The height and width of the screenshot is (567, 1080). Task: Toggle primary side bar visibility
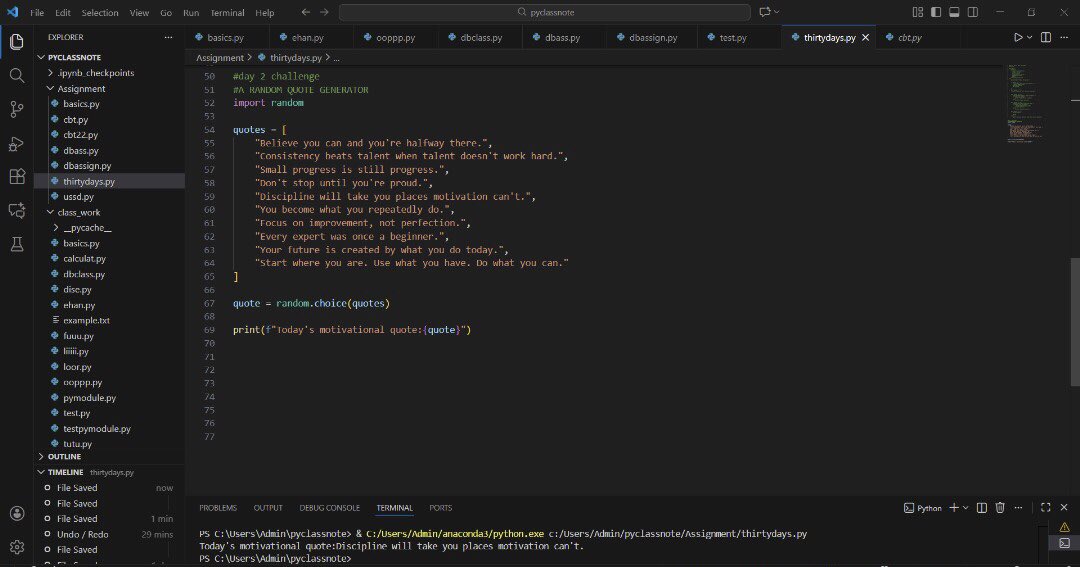click(x=936, y=12)
